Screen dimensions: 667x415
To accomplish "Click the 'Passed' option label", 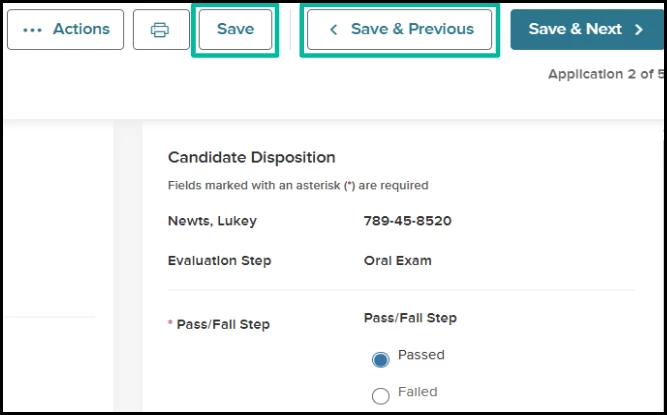I will tap(421, 355).
